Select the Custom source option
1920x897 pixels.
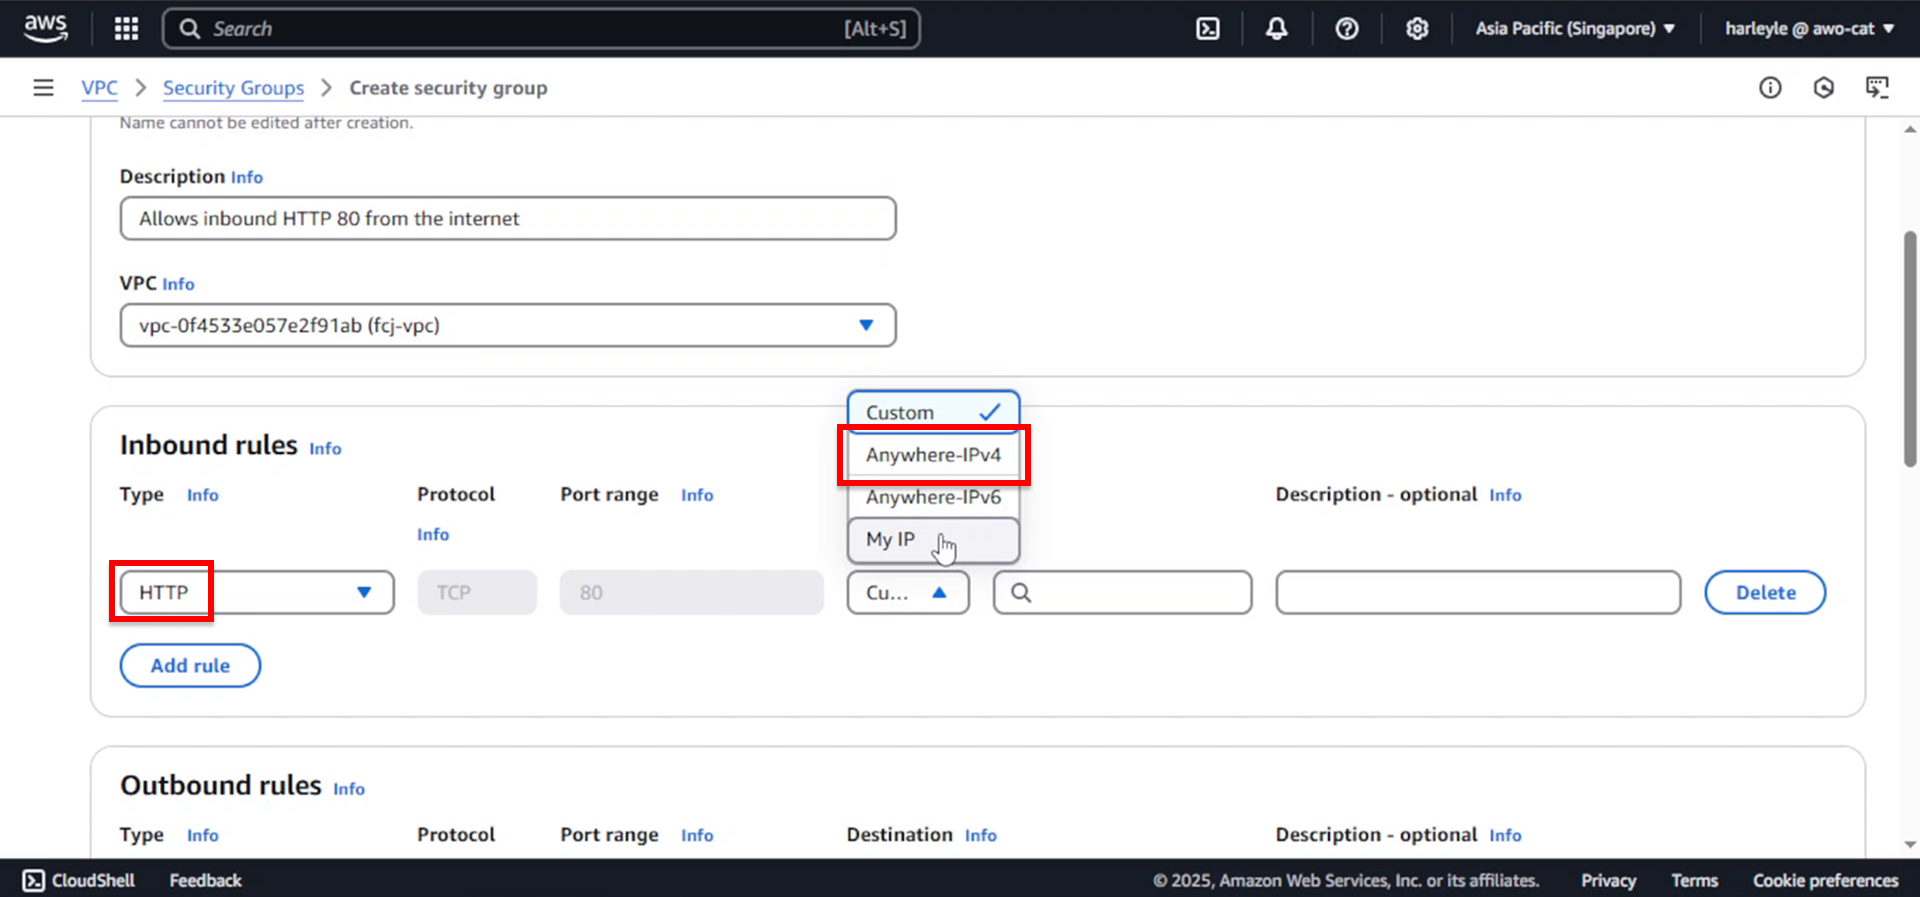pyautogui.click(x=933, y=412)
